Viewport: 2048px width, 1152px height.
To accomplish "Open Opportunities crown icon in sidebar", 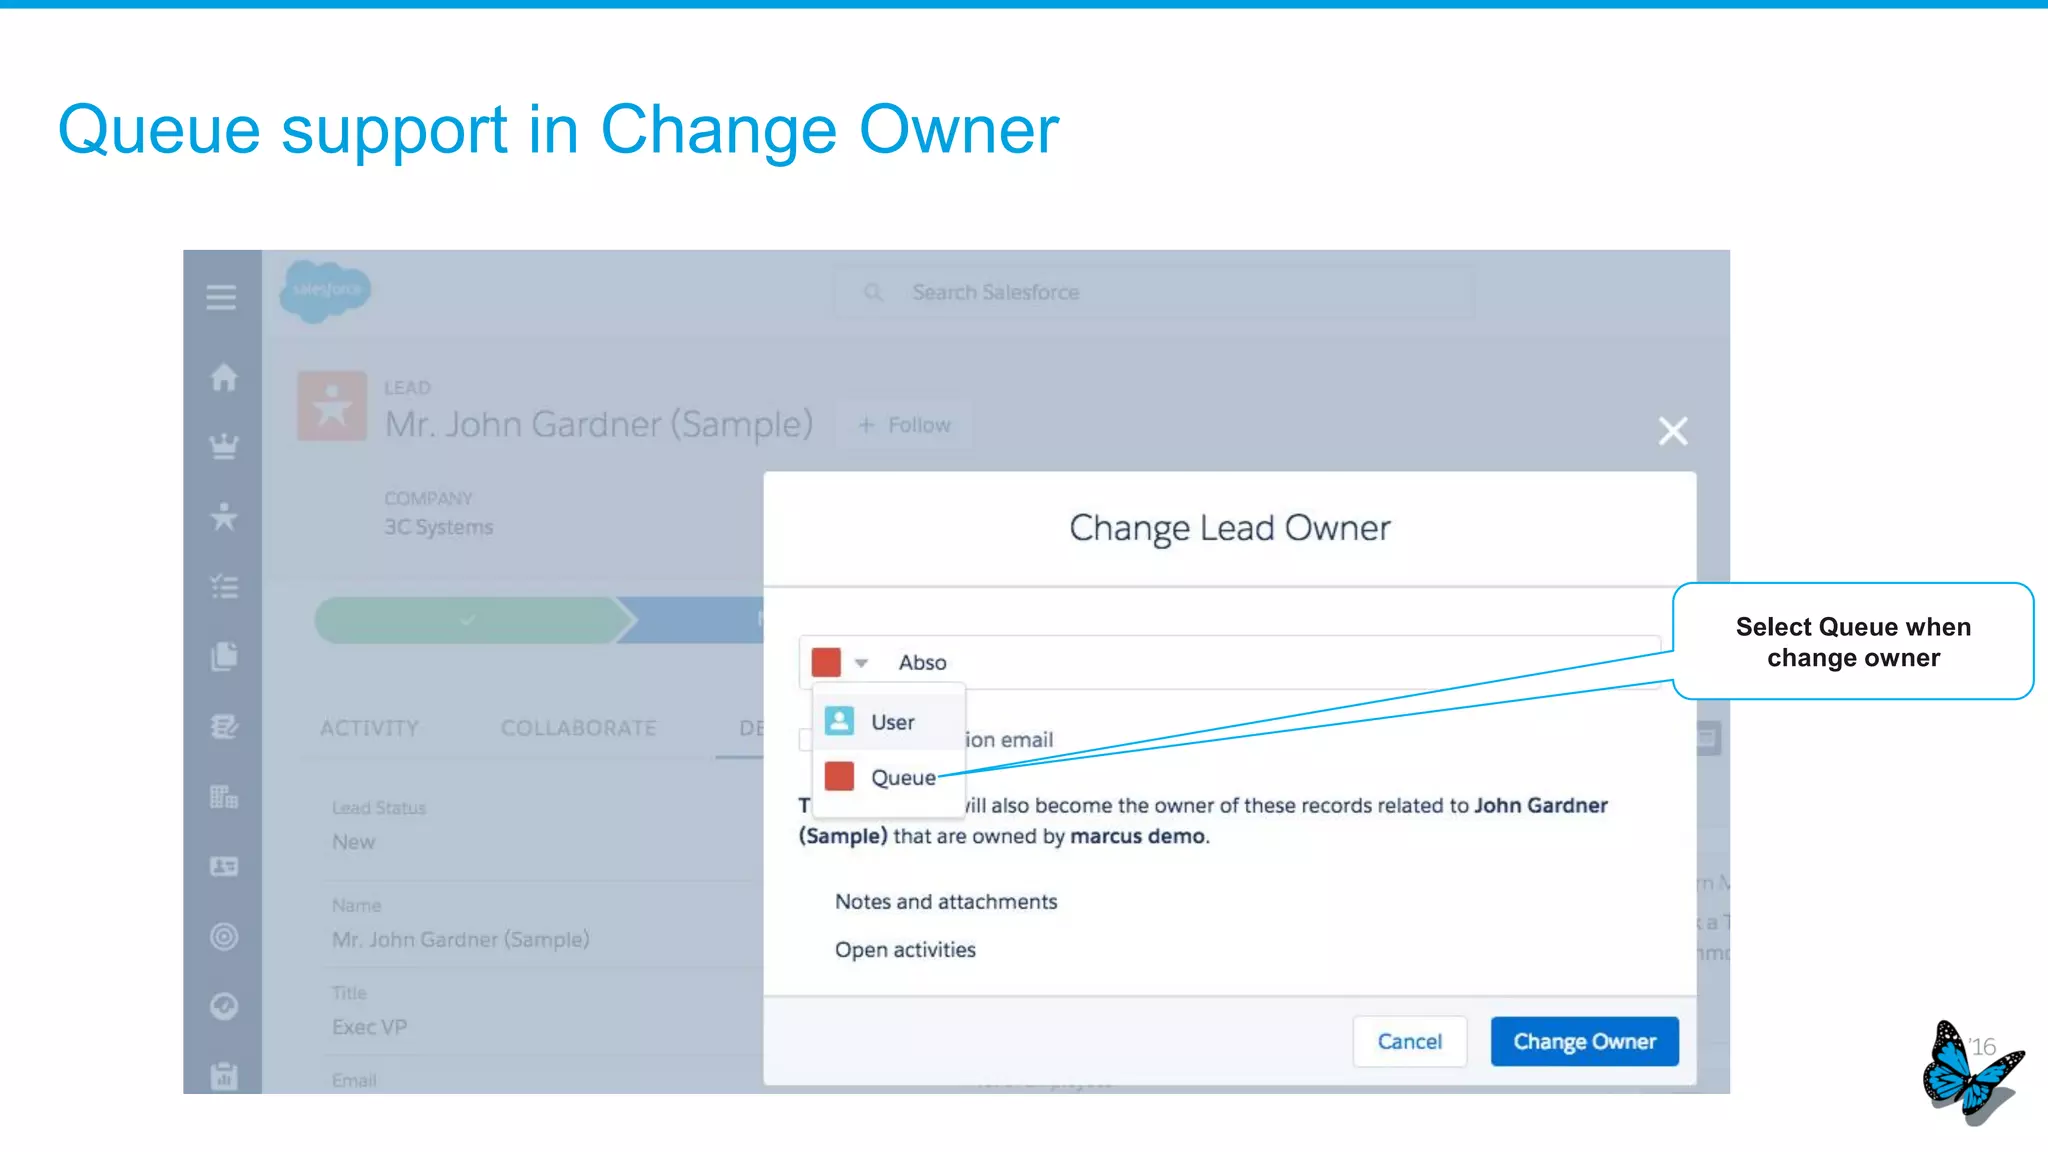I will tap(224, 446).
